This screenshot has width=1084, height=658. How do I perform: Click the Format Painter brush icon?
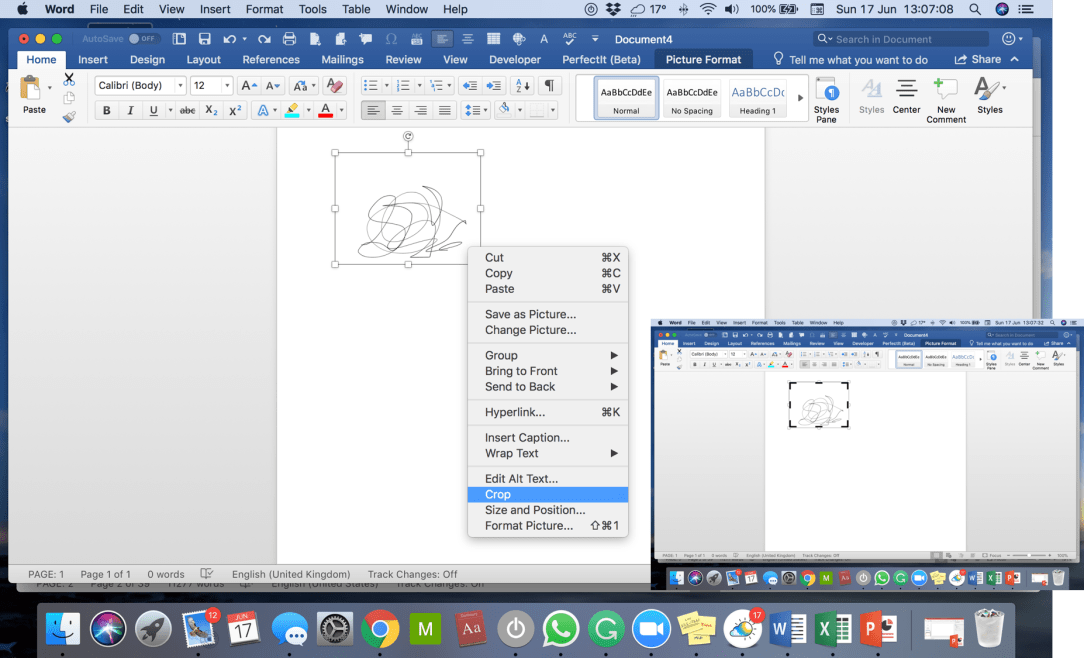[x=69, y=117]
